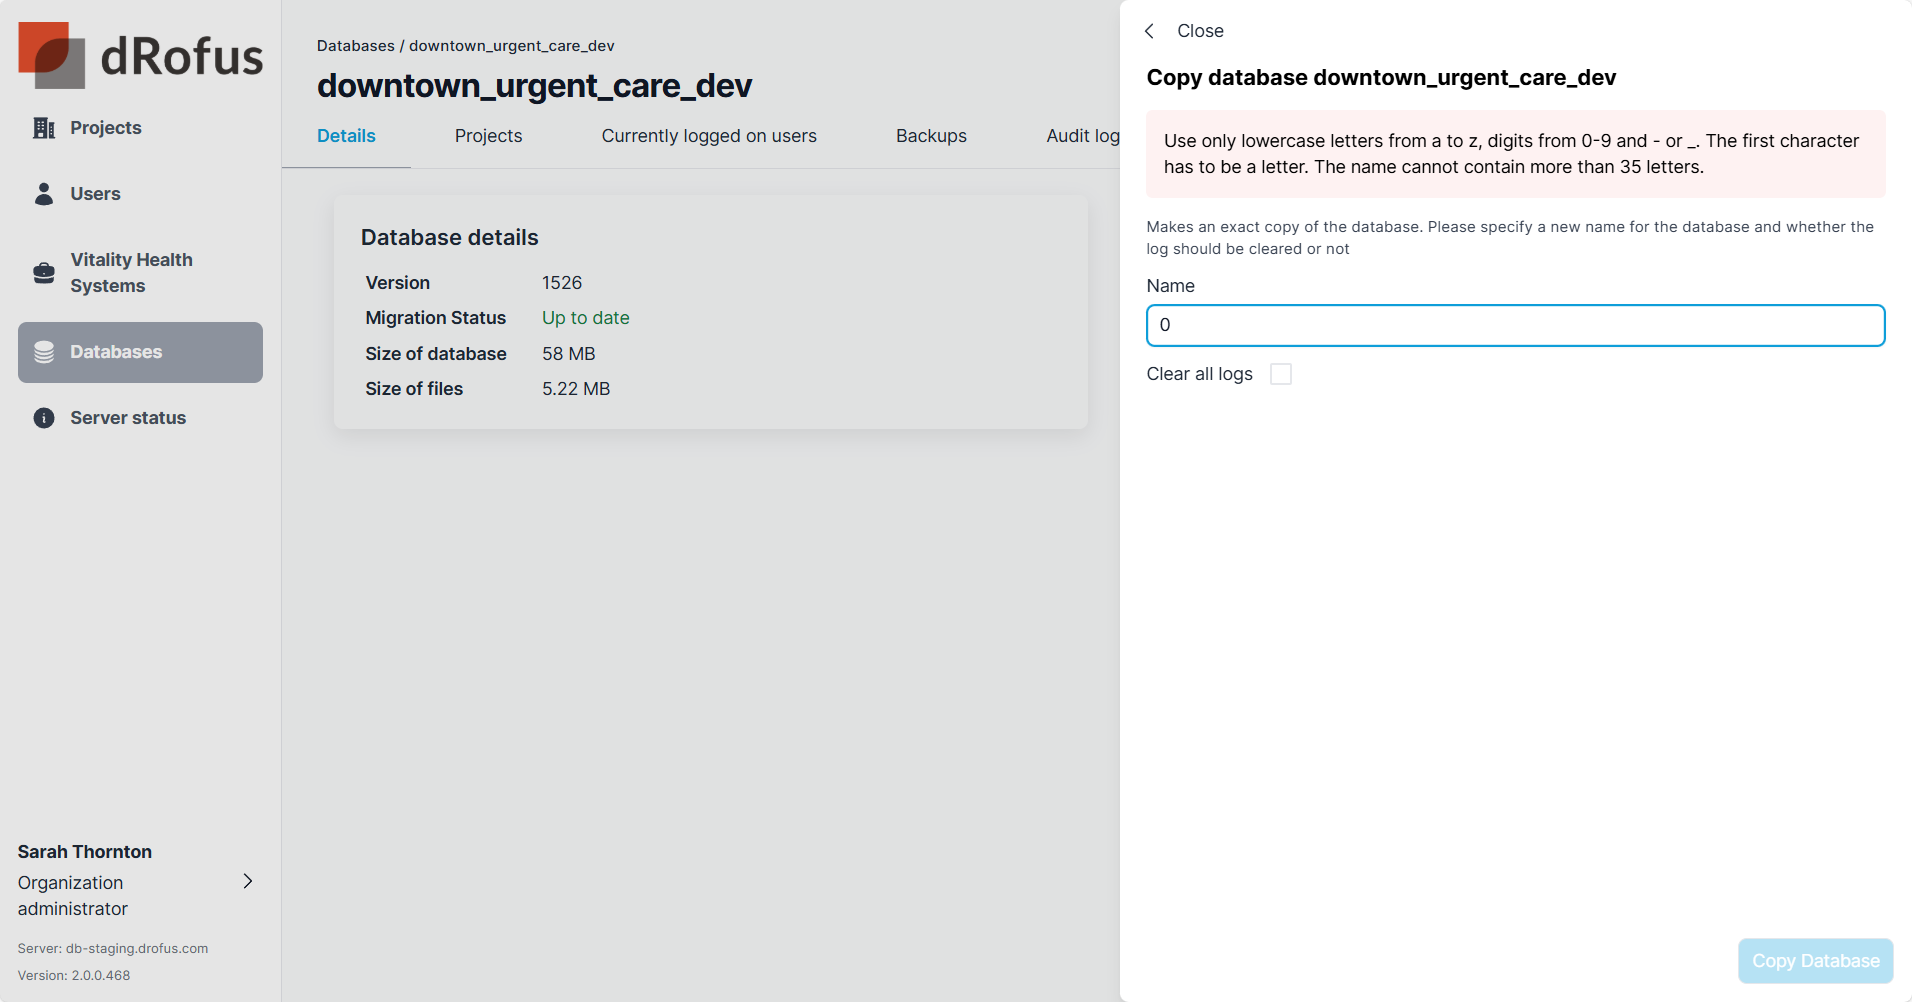Click the Users person icon
This screenshot has width=1912, height=1002.
pos(44,194)
